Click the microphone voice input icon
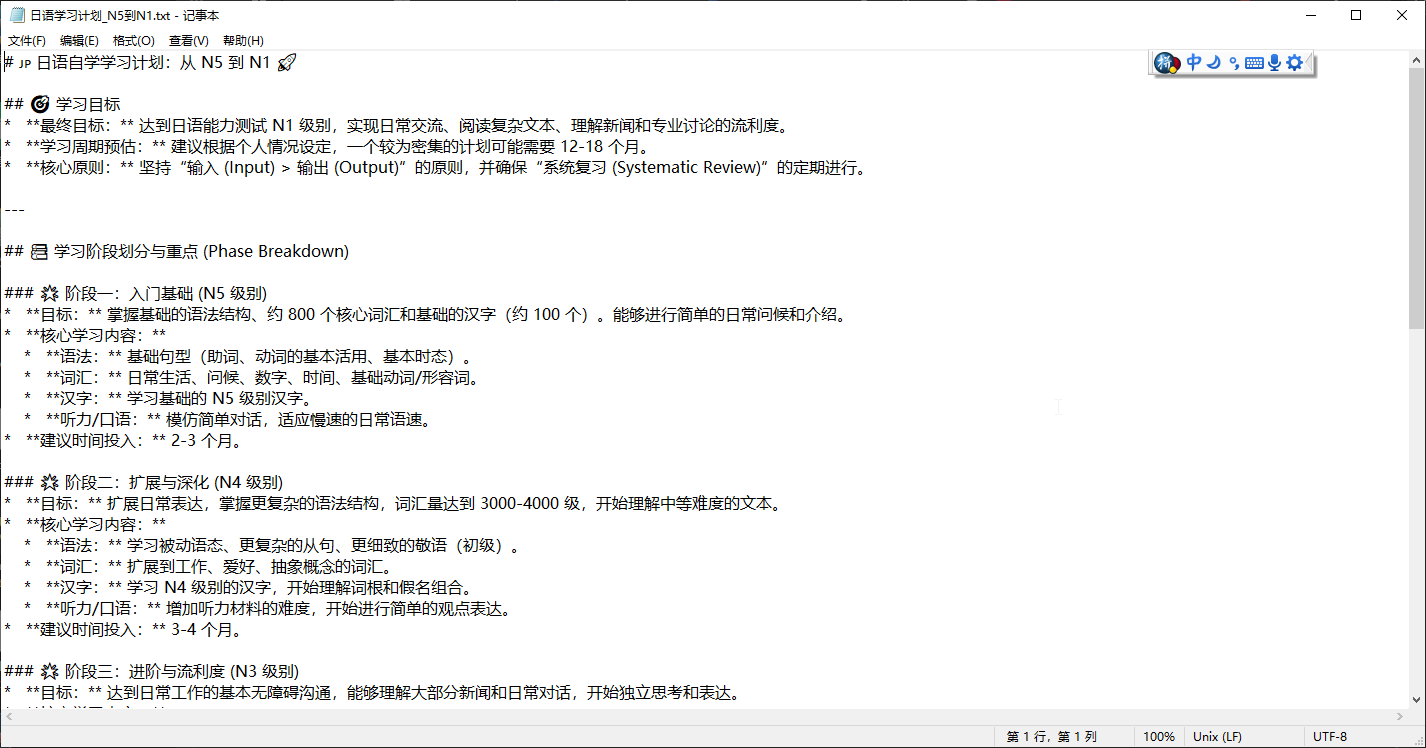Screen dimensions: 1426x748 coord(1274,63)
